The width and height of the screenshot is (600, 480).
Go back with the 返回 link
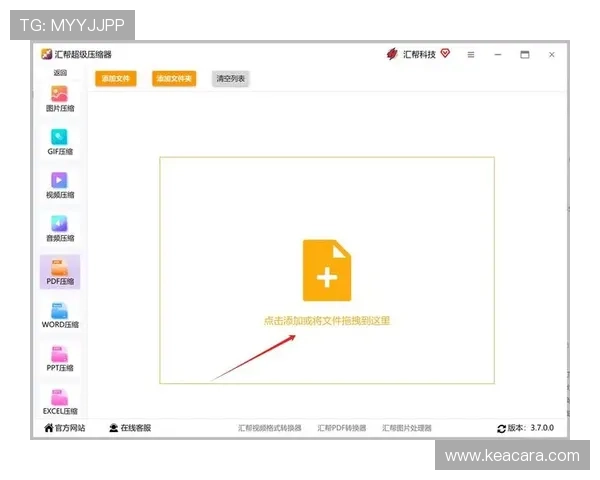60,72
